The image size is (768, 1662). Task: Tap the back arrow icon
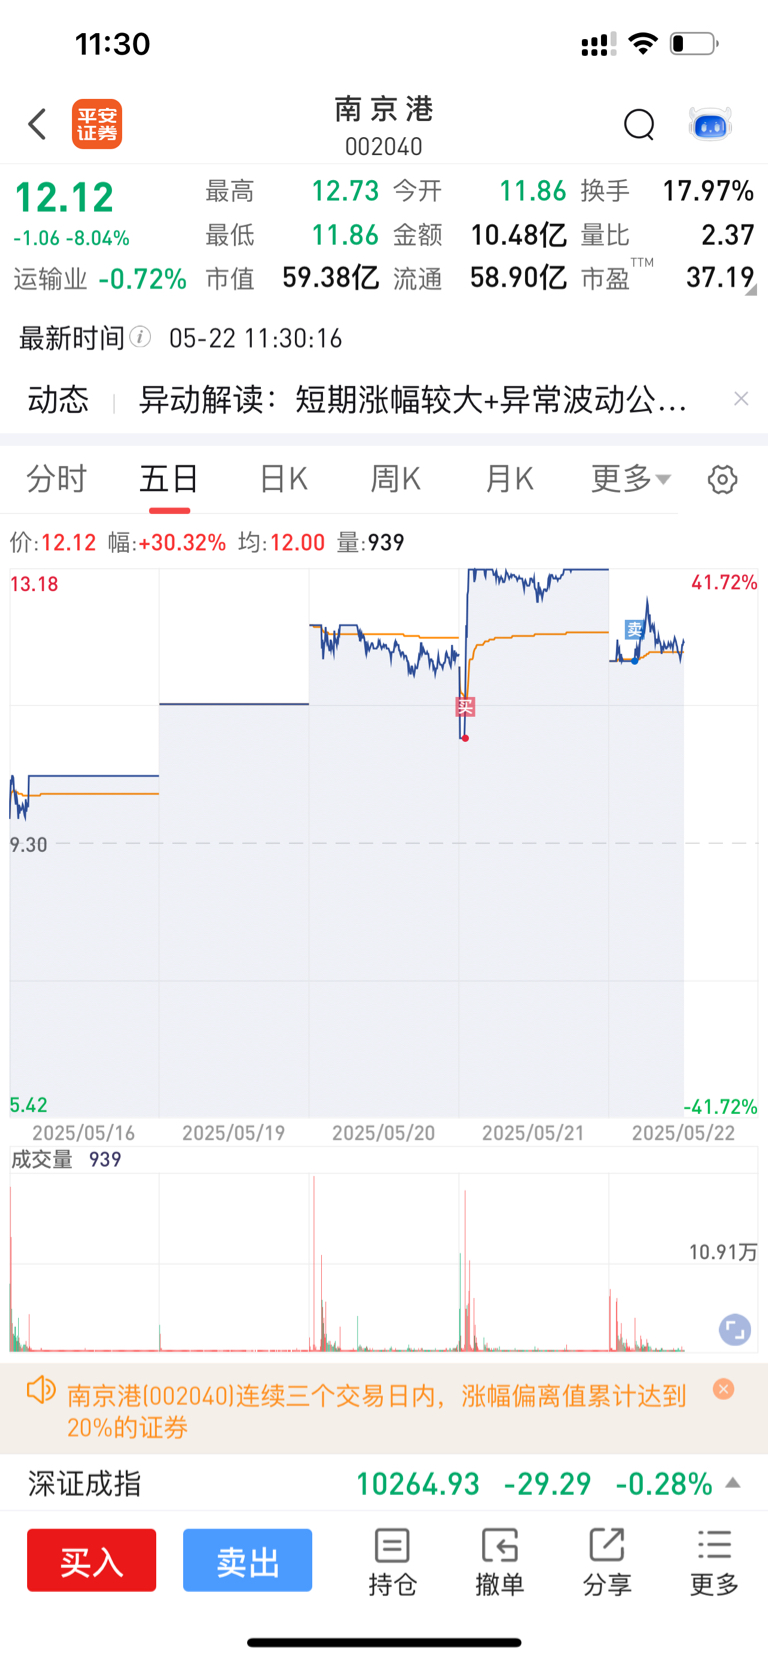(38, 125)
